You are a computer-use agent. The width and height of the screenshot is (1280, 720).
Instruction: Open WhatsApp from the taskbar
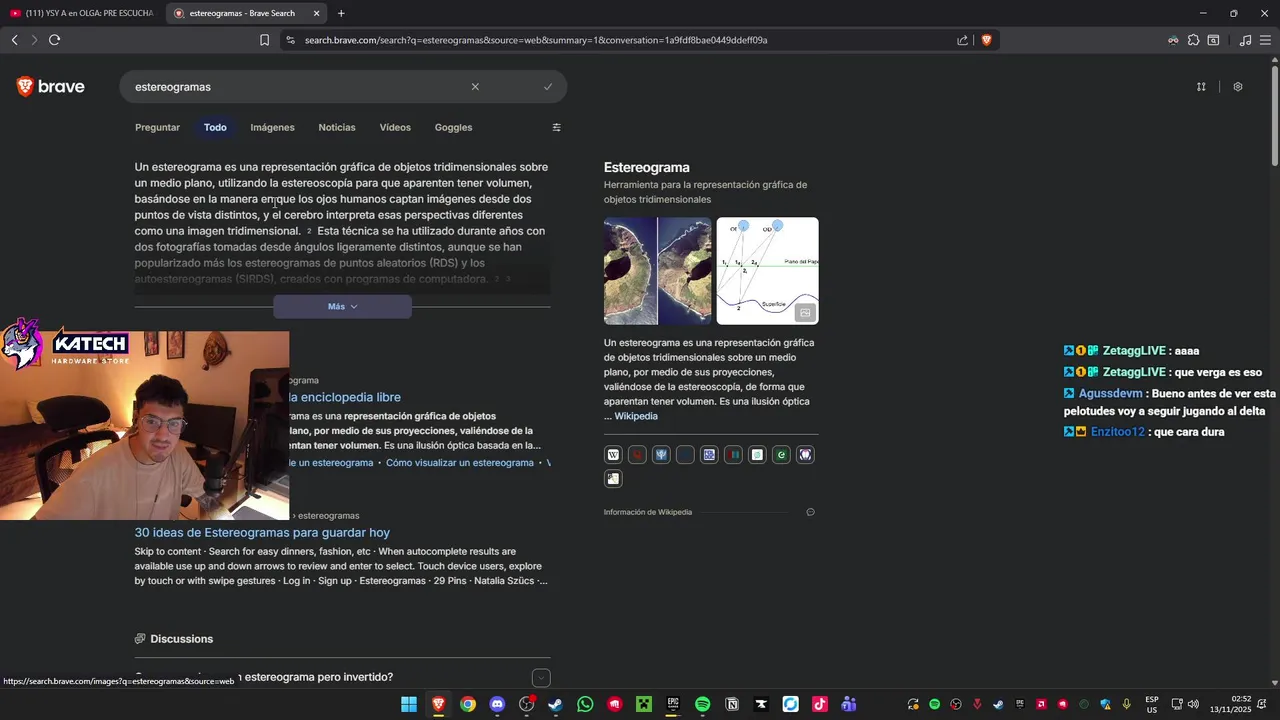point(585,704)
